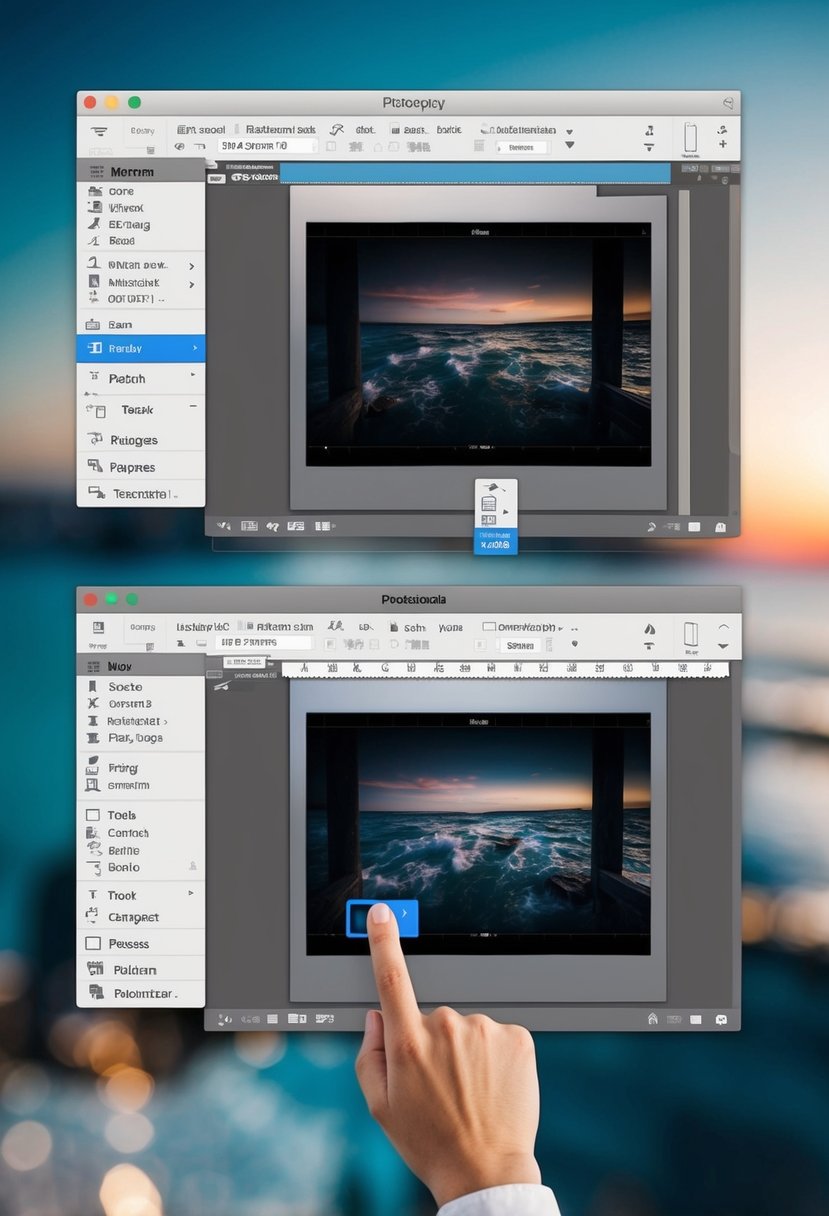Select the Ruioges menu item
Screen dimensions: 829x1216
pyautogui.click(x=134, y=440)
